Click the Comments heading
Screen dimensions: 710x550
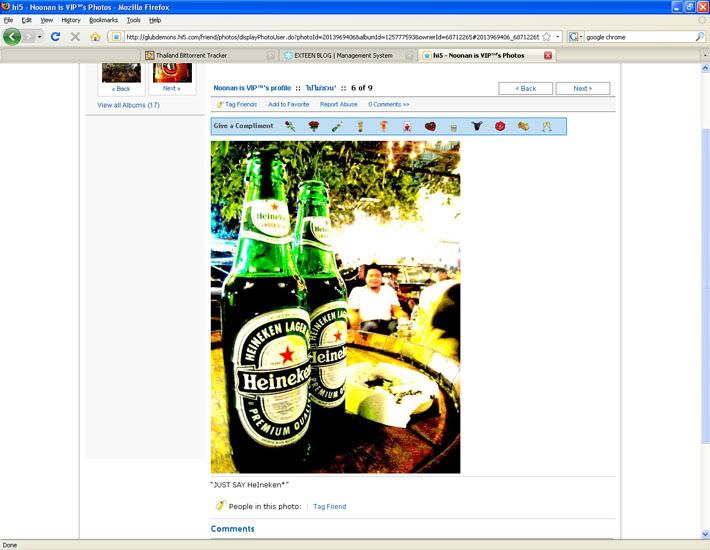[x=232, y=529]
